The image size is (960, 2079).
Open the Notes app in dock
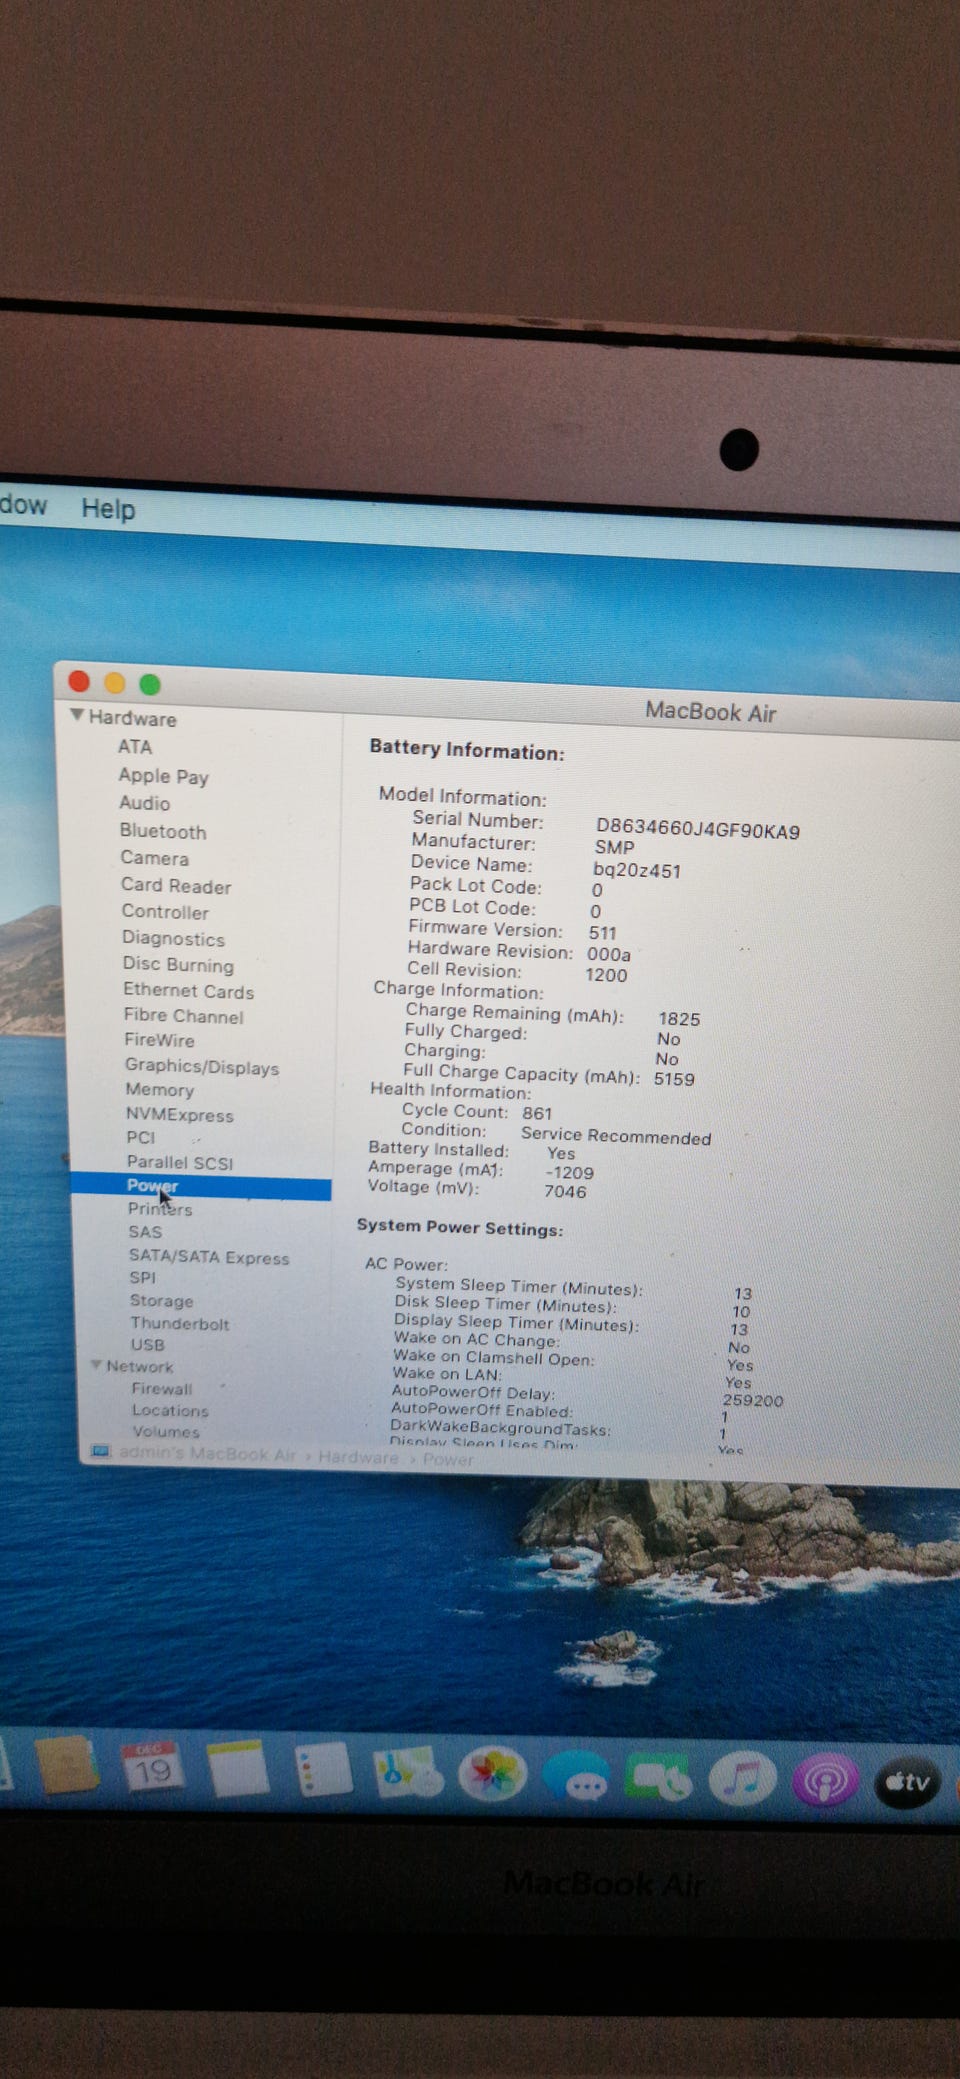(237, 1768)
